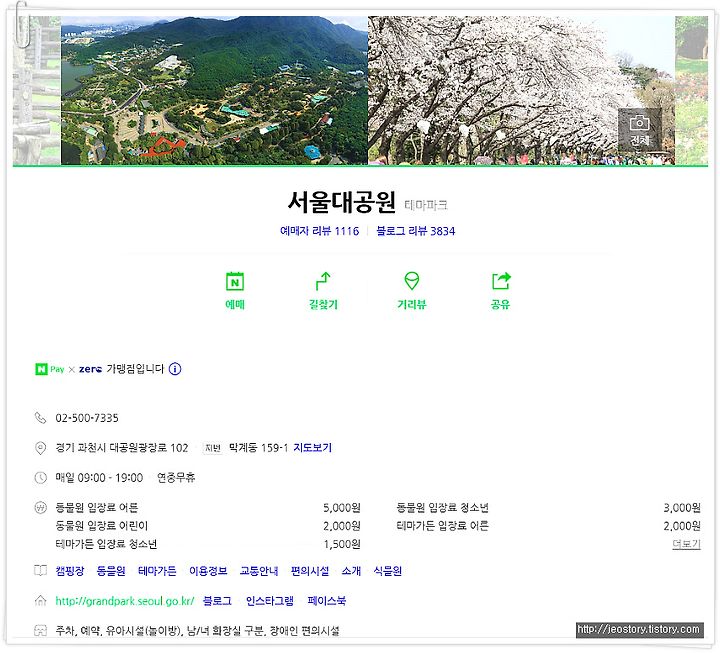Open the 동물원 menu link

[x=111, y=571]
